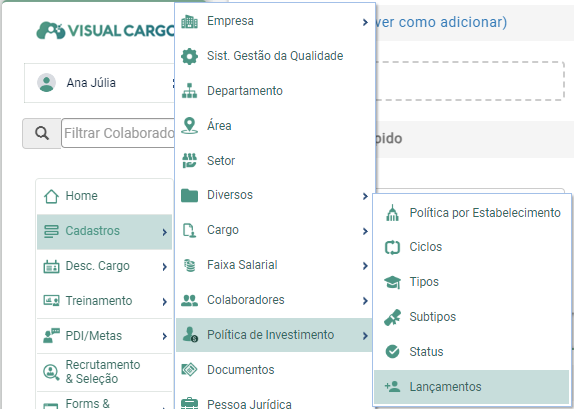Click the search magnifier button
Image resolution: width=574 pixels, height=409 pixels.
(x=42, y=133)
